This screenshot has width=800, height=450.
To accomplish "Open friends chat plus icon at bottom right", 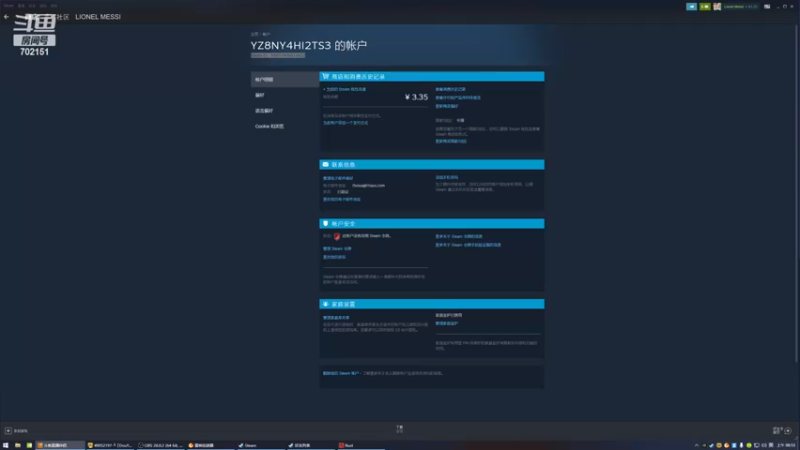I will (x=788, y=431).
